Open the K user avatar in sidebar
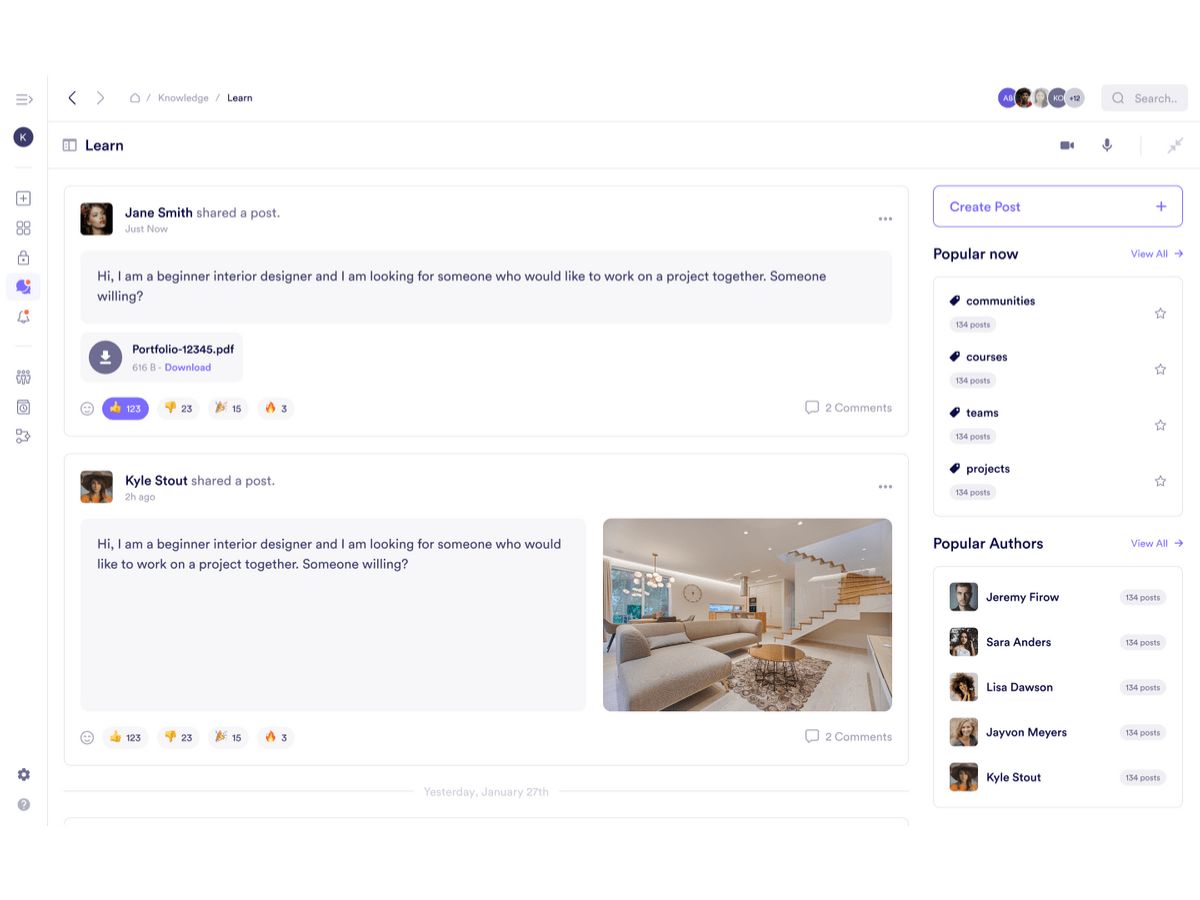The image size is (1200, 900). pos(23,137)
